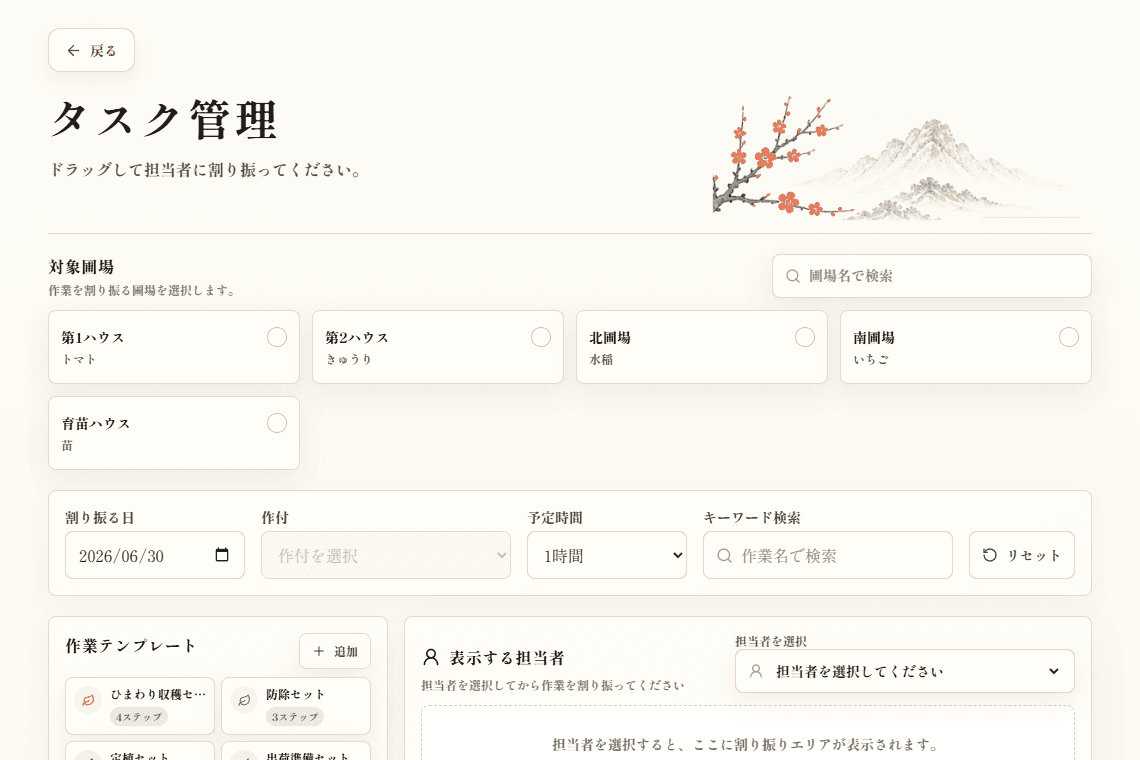Click the 作業テンプレート panel heading
The width and height of the screenshot is (1140, 760).
click(131, 646)
